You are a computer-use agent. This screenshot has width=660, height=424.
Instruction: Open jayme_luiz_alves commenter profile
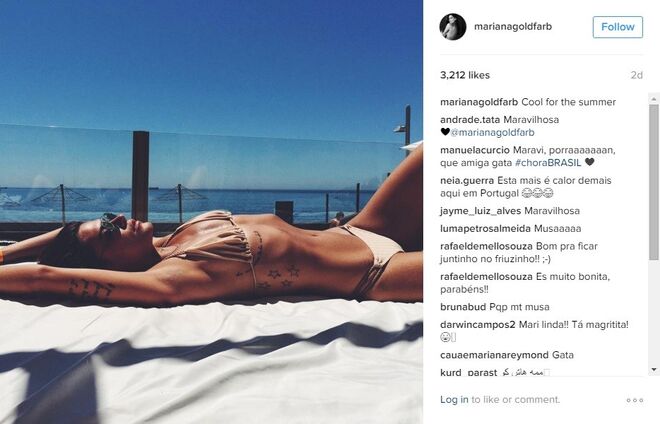(x=481, y=211)
